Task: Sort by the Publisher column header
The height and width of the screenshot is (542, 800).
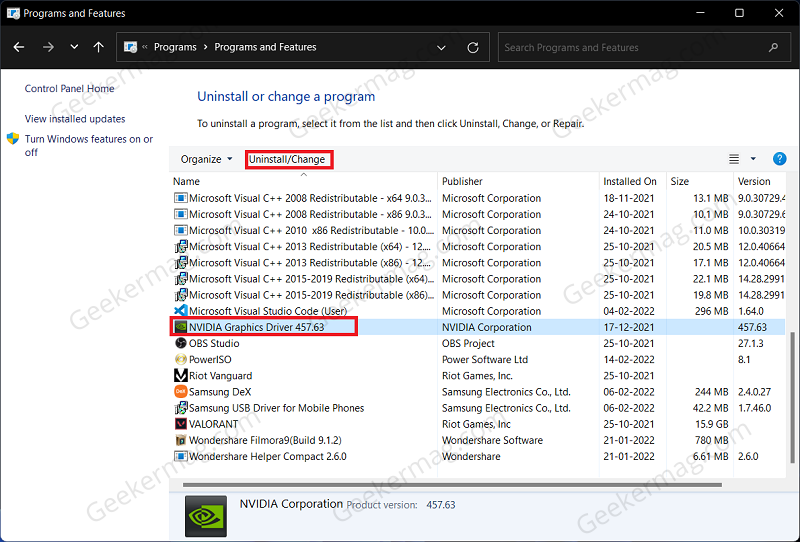Action: click(x=462, y=181)
